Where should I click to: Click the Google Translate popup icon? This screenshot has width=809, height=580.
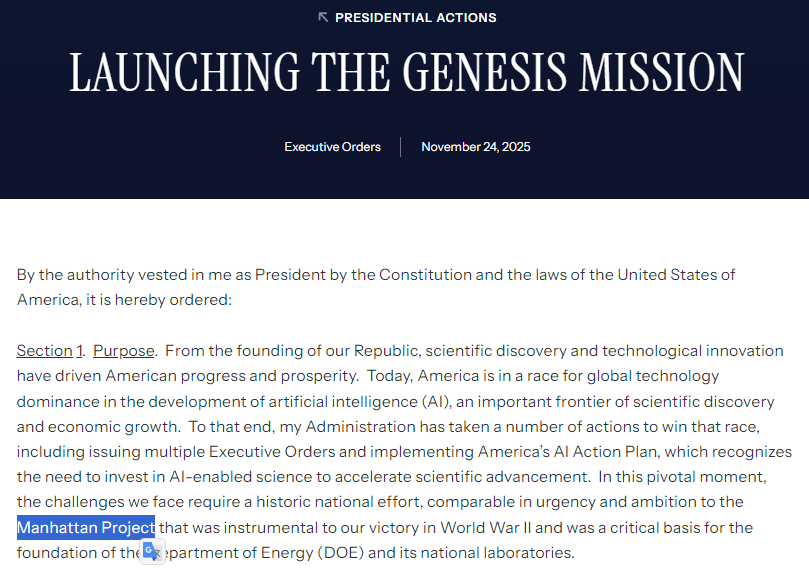click(x=152, y=552)
